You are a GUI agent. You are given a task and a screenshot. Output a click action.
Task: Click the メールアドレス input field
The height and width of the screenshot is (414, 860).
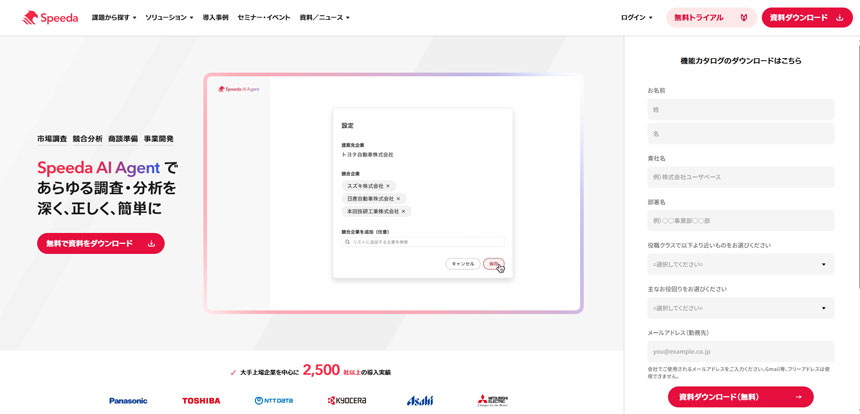(740, 352)
